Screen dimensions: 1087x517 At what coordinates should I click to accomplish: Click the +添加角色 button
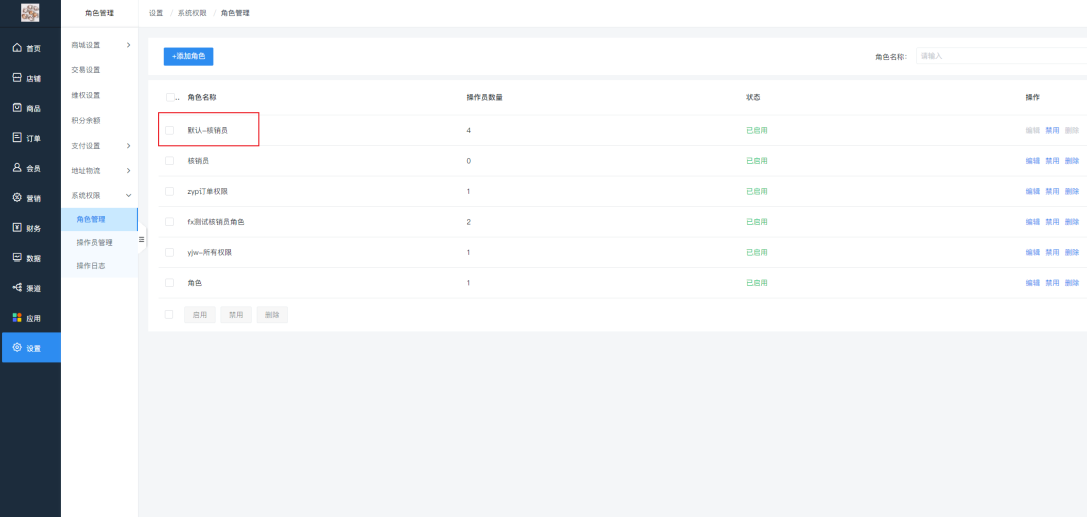188,57
